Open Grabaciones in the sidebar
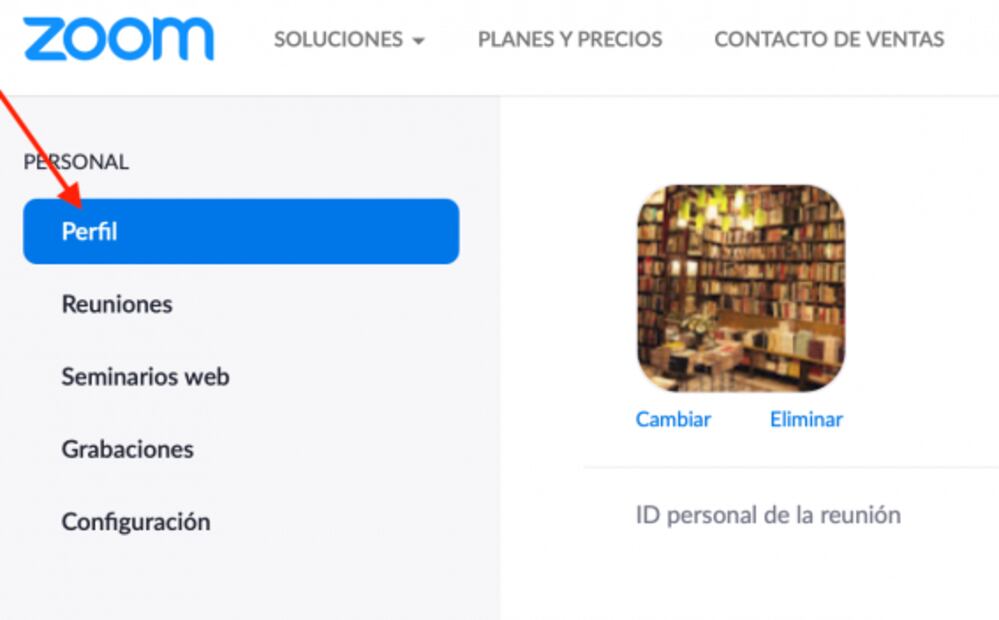Viewport: 999px width, 620px height. point(127,449)
